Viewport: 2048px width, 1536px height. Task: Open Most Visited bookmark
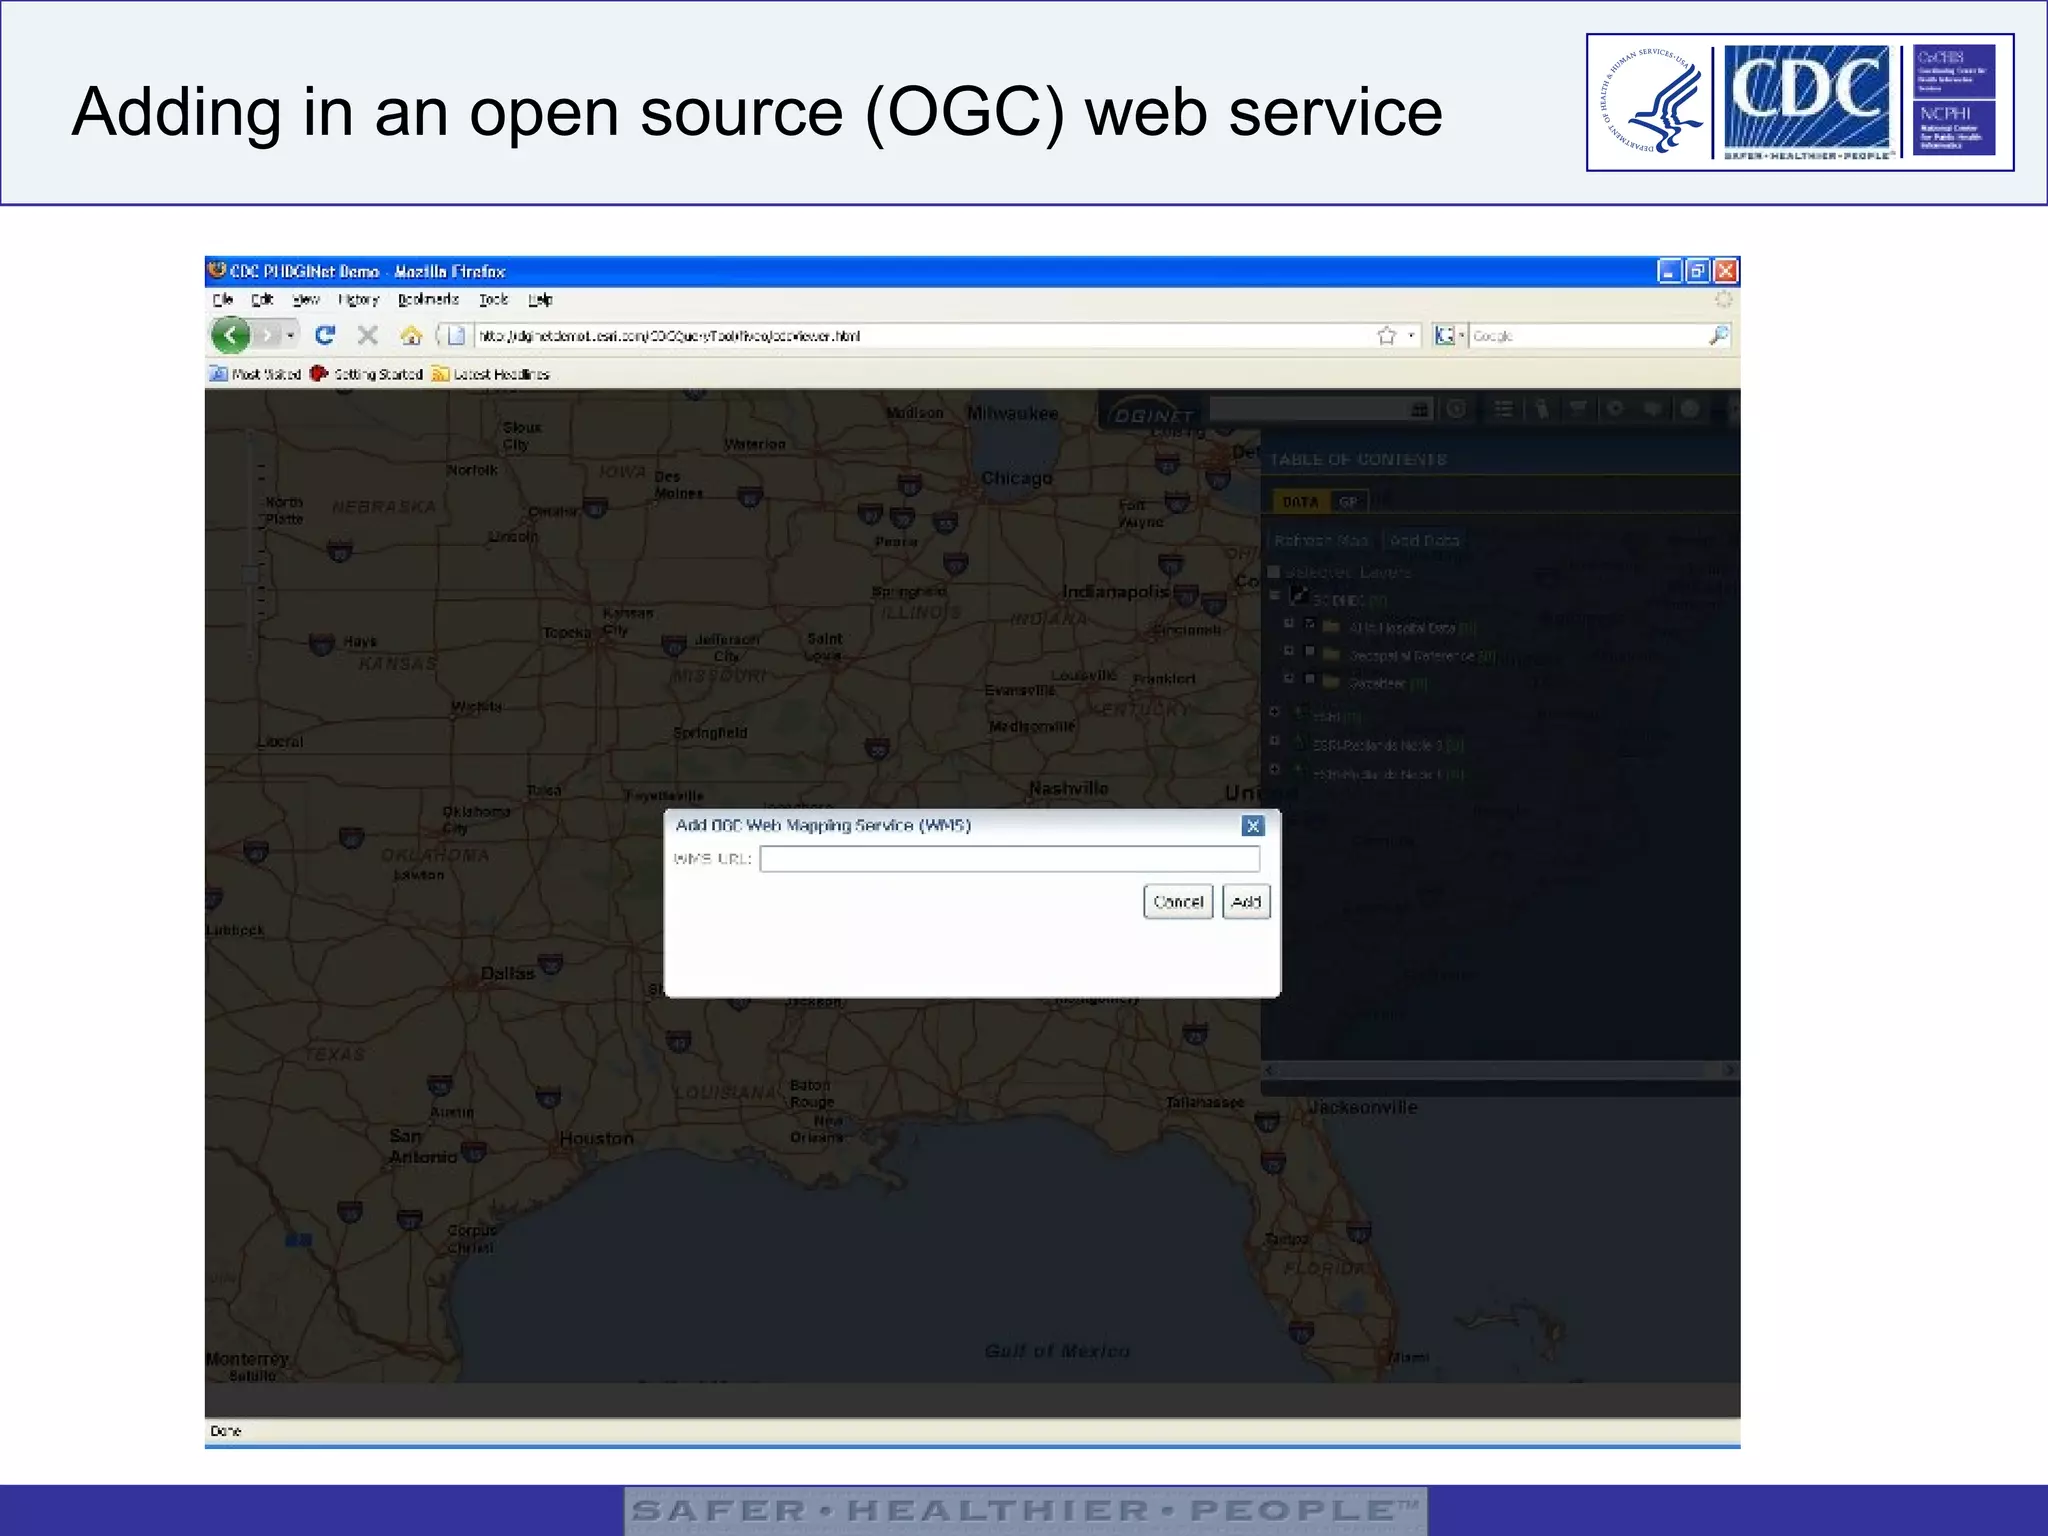click(x=255, y=374)
